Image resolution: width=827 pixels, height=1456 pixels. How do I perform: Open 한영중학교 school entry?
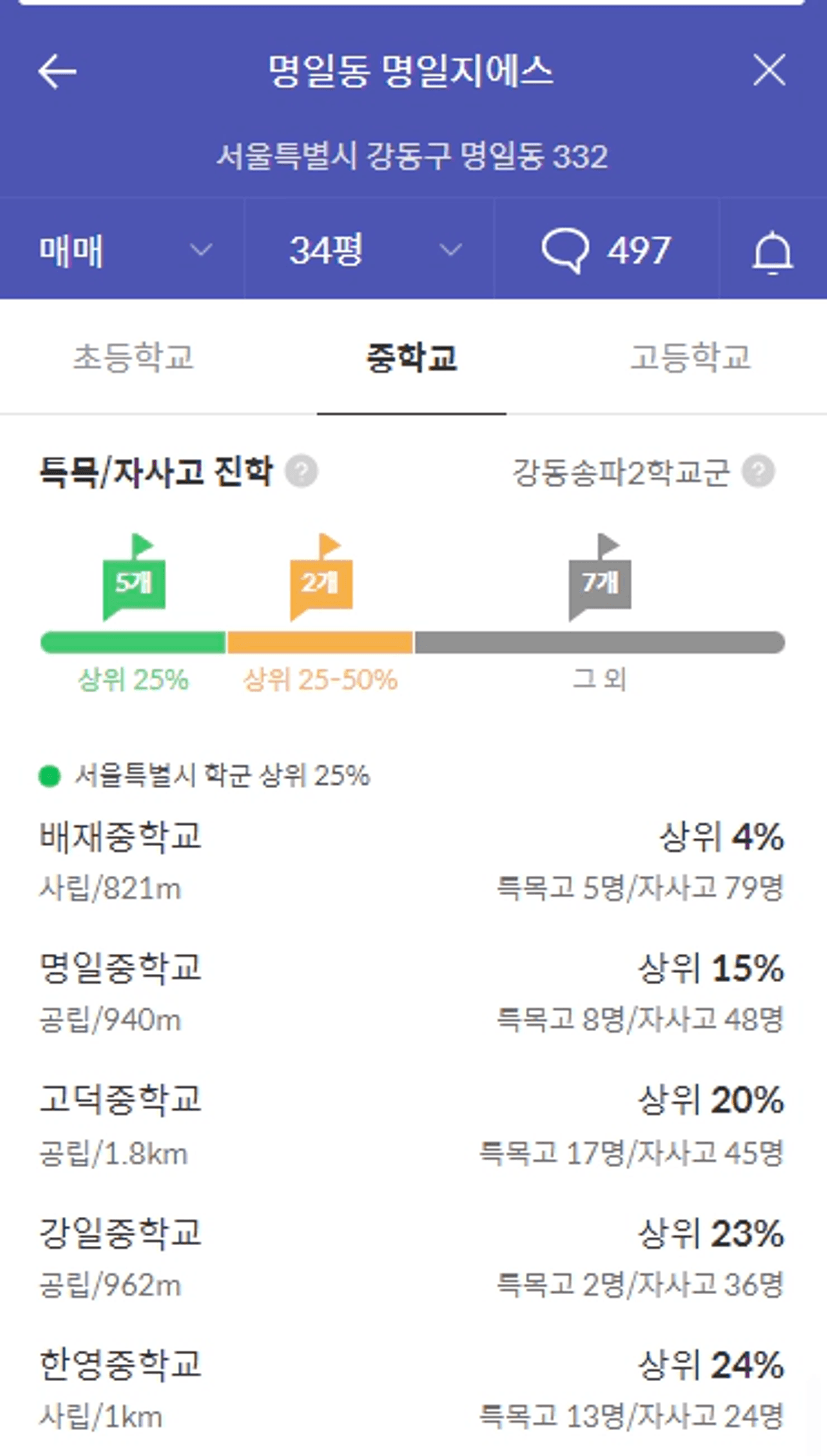click(x=412, y=1389)
